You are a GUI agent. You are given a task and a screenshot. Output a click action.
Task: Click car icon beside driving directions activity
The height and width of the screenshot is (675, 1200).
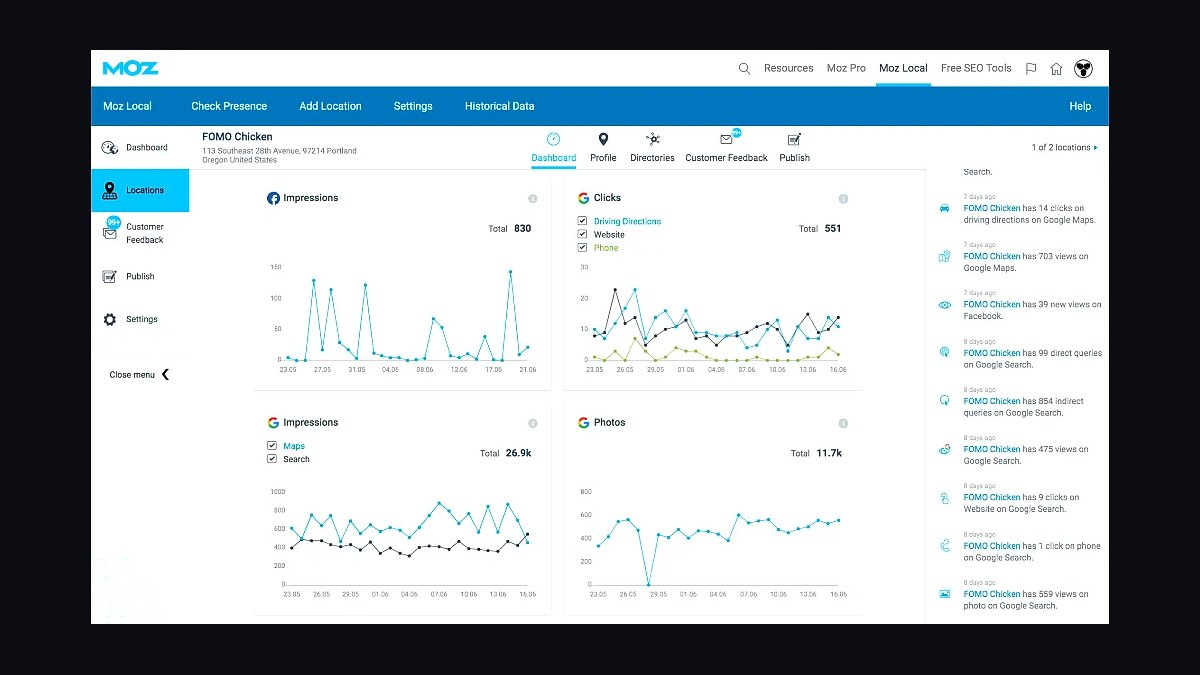coord(944,208)
